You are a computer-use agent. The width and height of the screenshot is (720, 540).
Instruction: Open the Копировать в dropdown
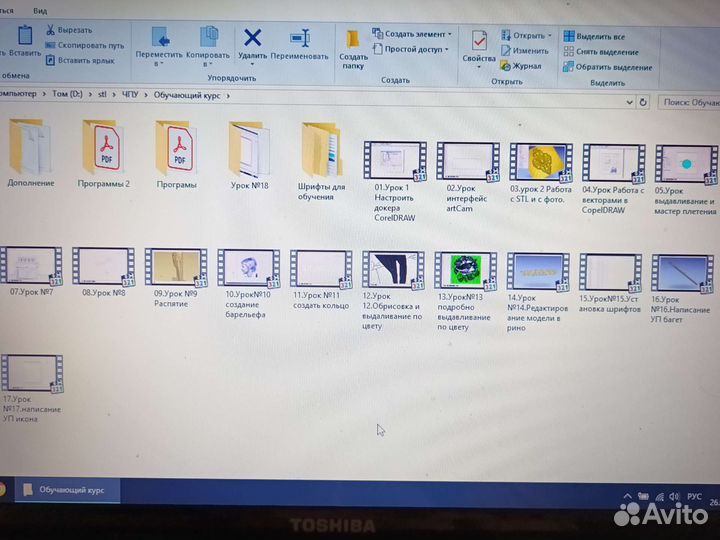[208, 47]
